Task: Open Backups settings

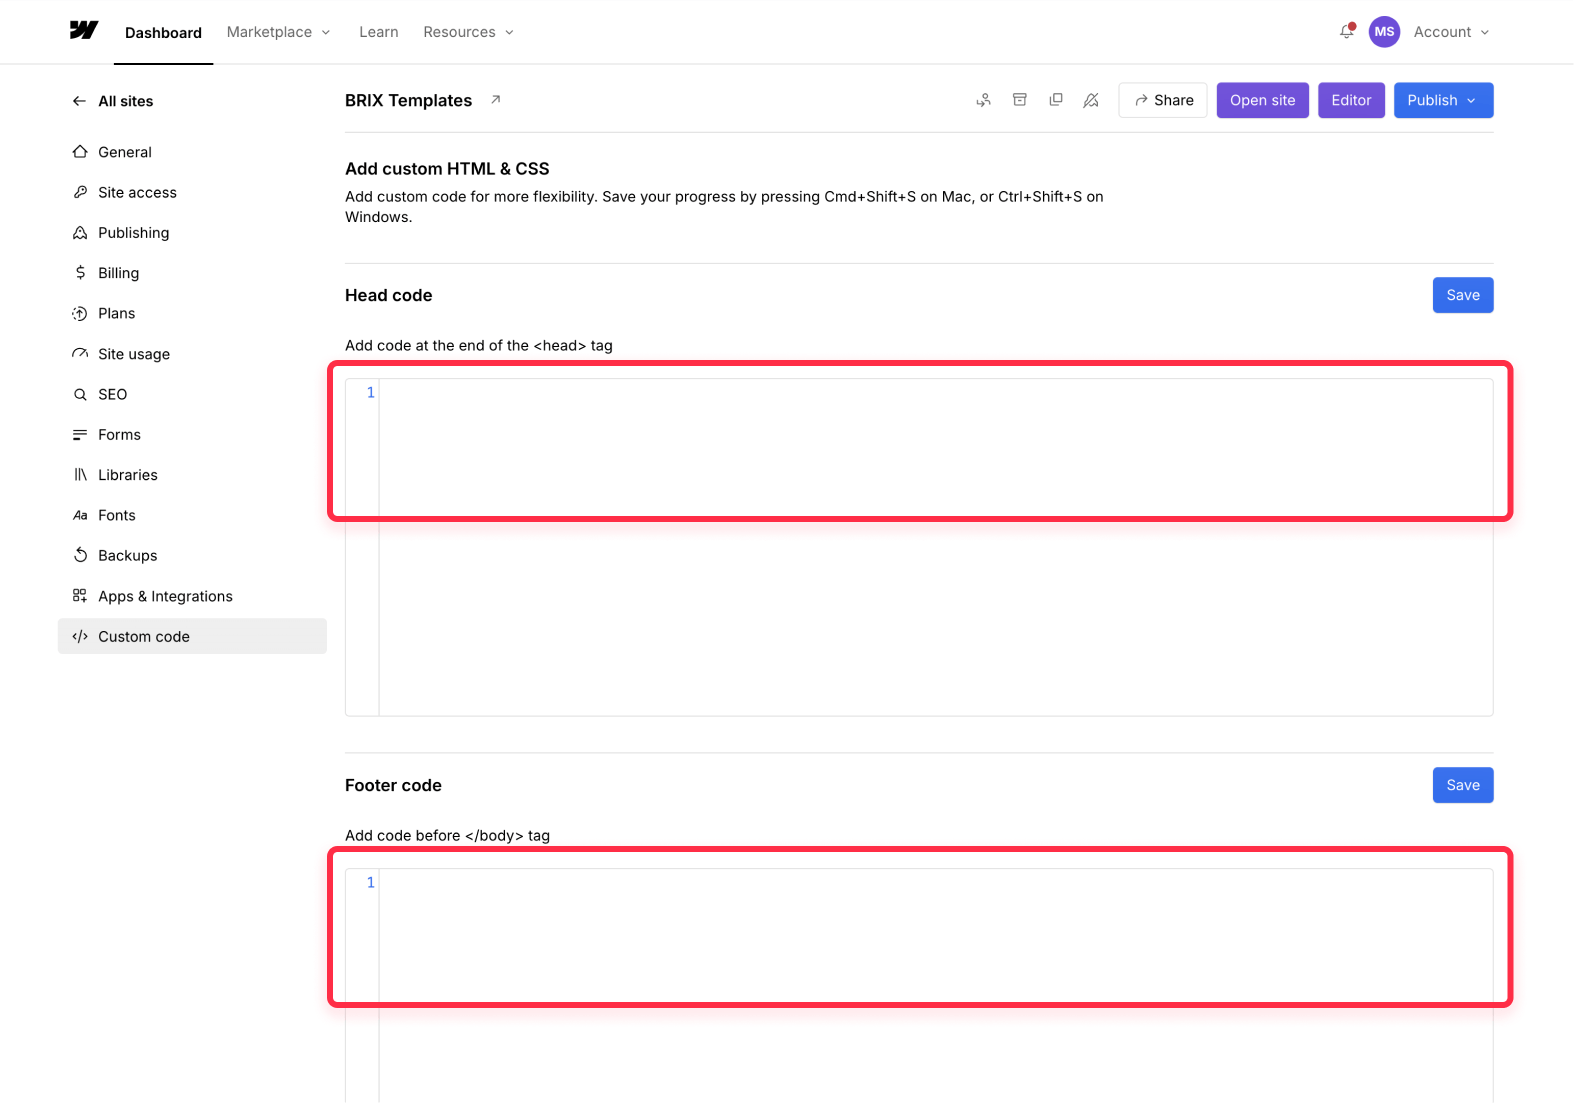Action: coord(192,556)
